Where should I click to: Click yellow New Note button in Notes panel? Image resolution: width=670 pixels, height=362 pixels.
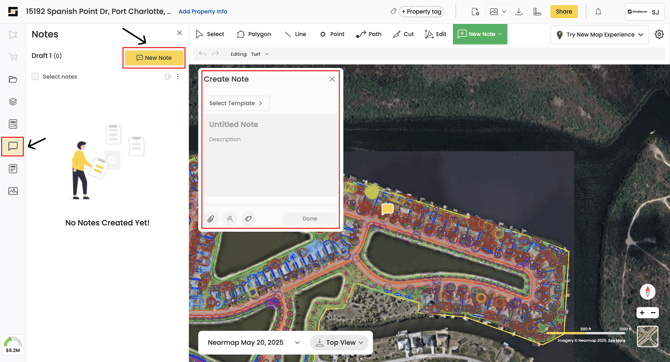[x=154, y=58]
